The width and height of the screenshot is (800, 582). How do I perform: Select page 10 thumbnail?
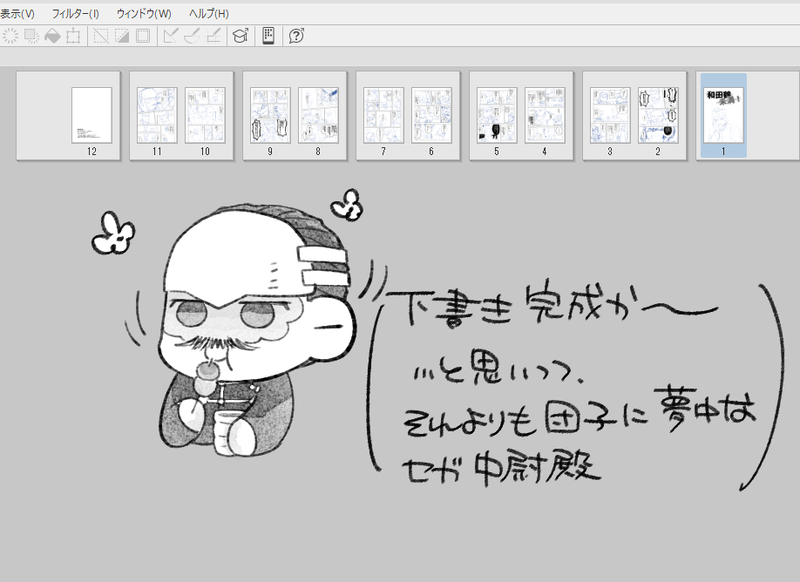coord(205,115)
